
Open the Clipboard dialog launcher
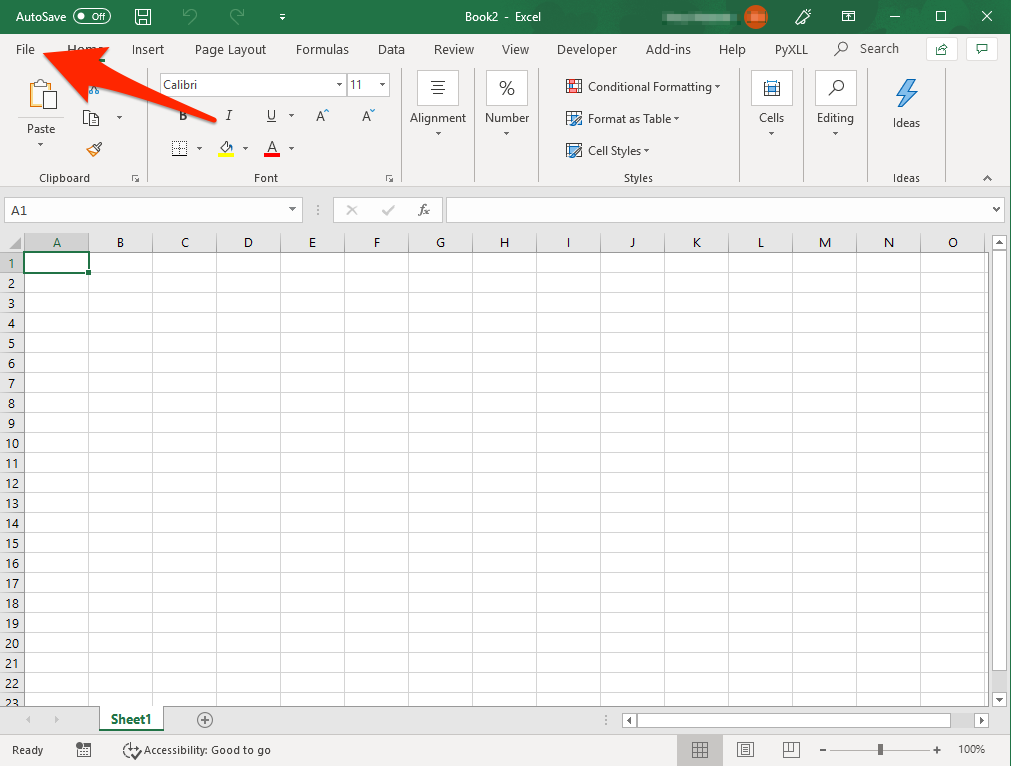coord(135,179)
